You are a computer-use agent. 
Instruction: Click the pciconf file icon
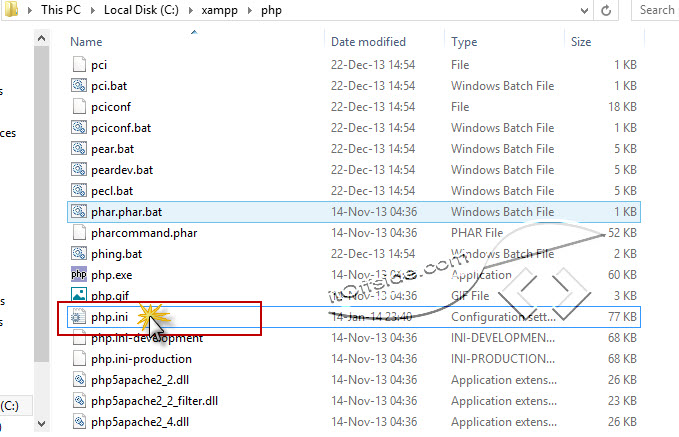pos(79,107)
